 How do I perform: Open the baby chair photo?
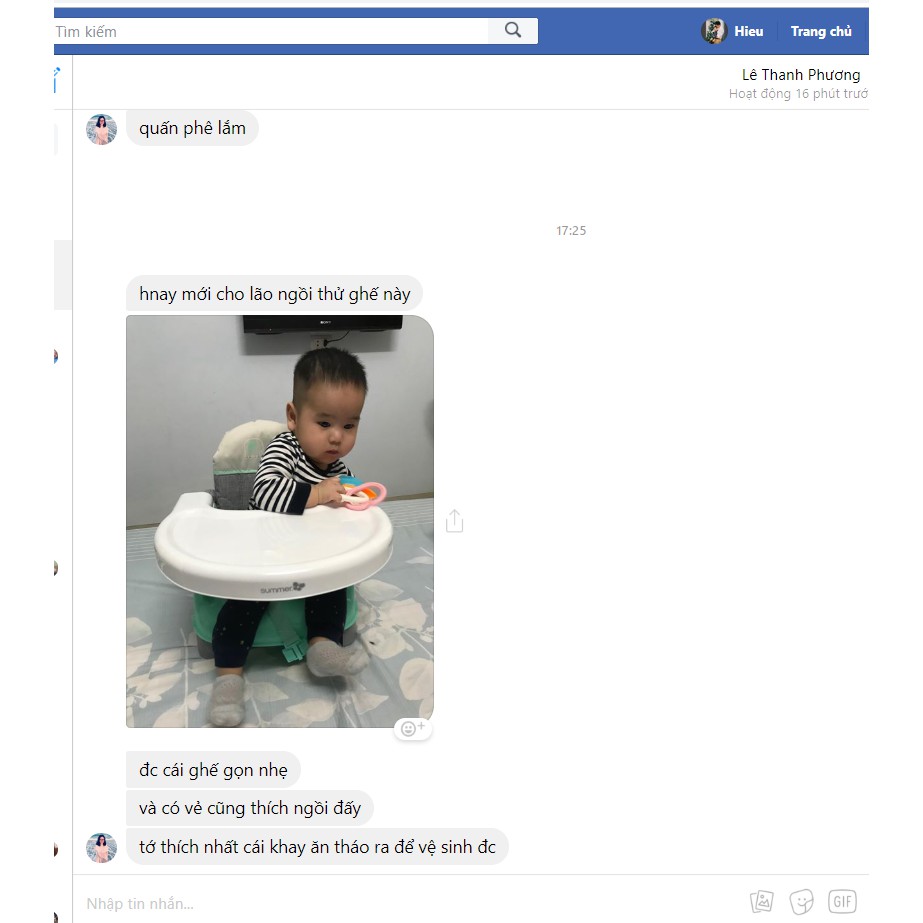(x=280, y=522)
